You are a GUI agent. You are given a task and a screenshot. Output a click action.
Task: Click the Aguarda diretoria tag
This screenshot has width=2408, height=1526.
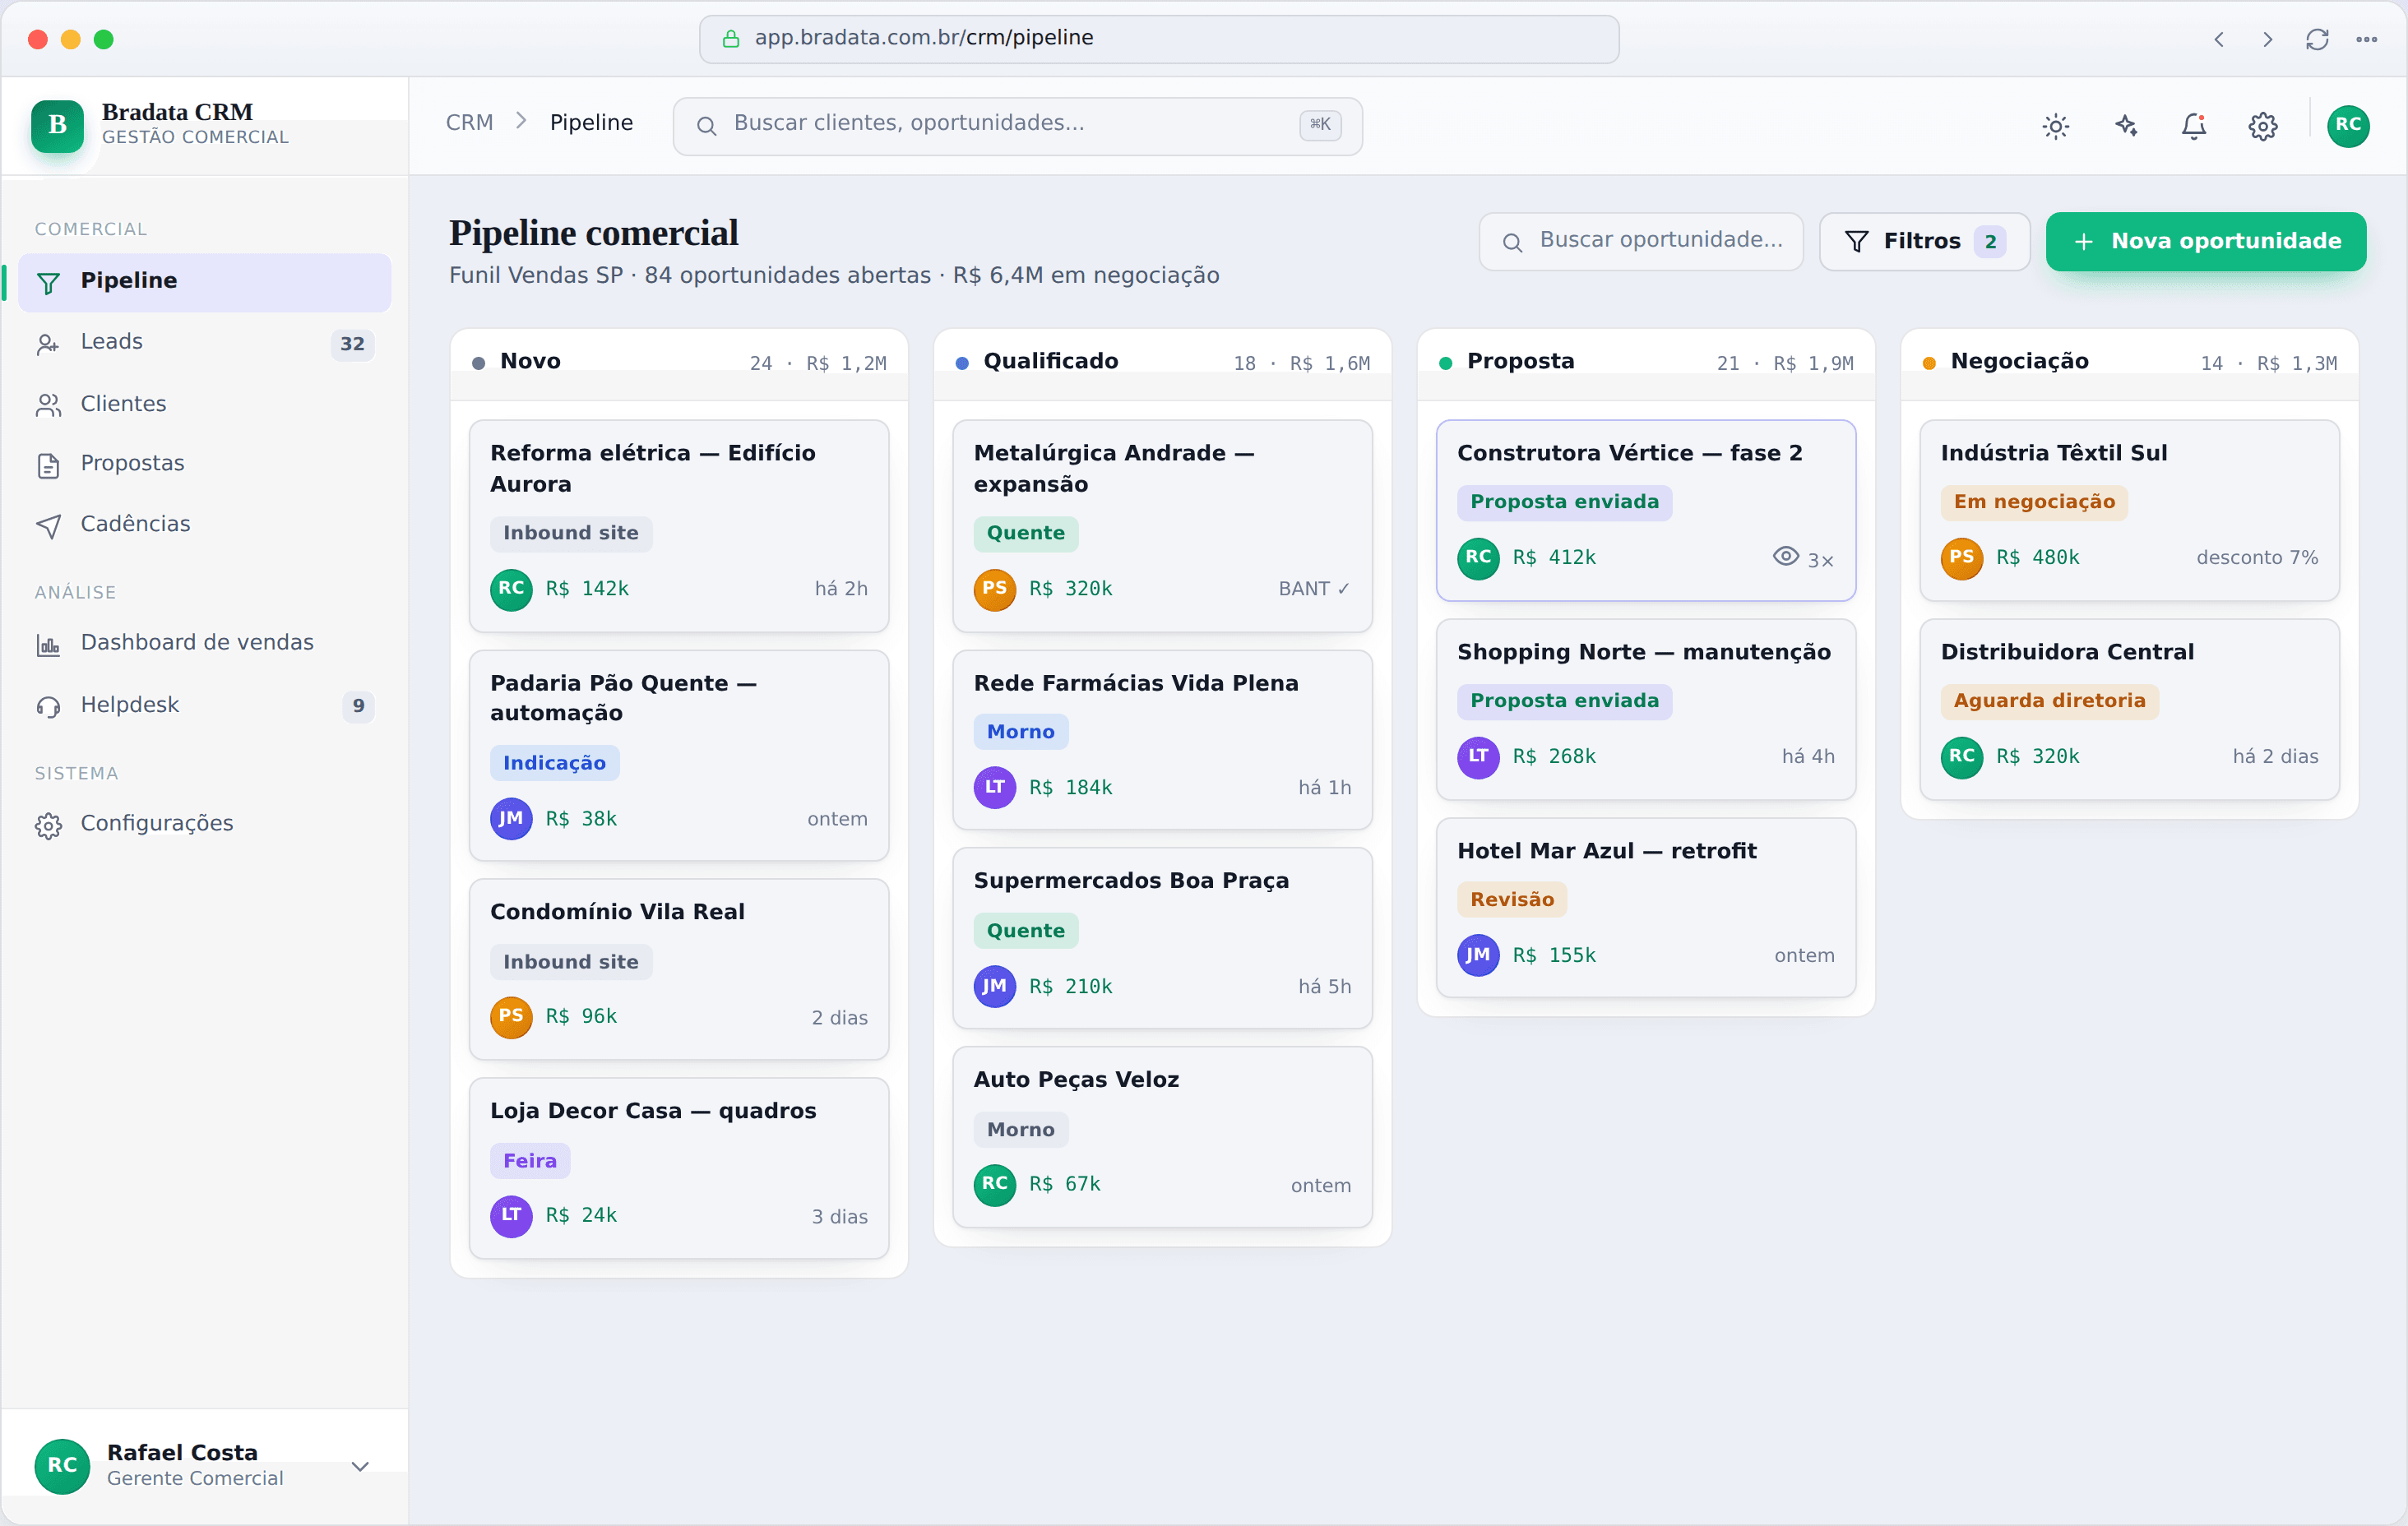coord(2050,701)
